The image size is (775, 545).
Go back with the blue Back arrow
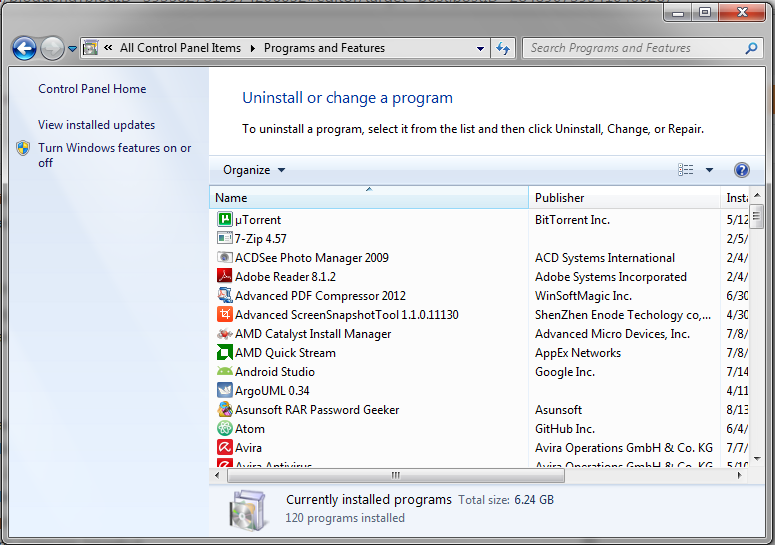point(24,48)
